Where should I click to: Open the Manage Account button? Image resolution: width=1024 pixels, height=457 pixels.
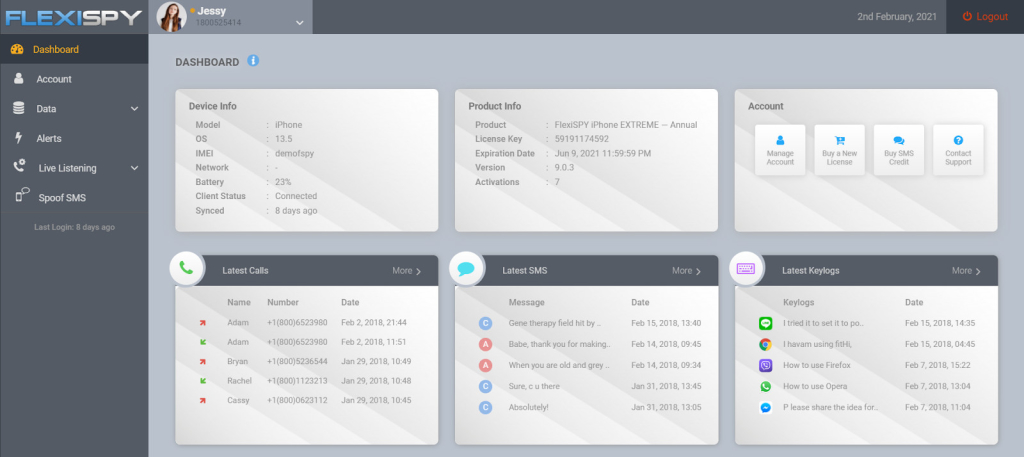pyautogui.click(x=780, y=150)
